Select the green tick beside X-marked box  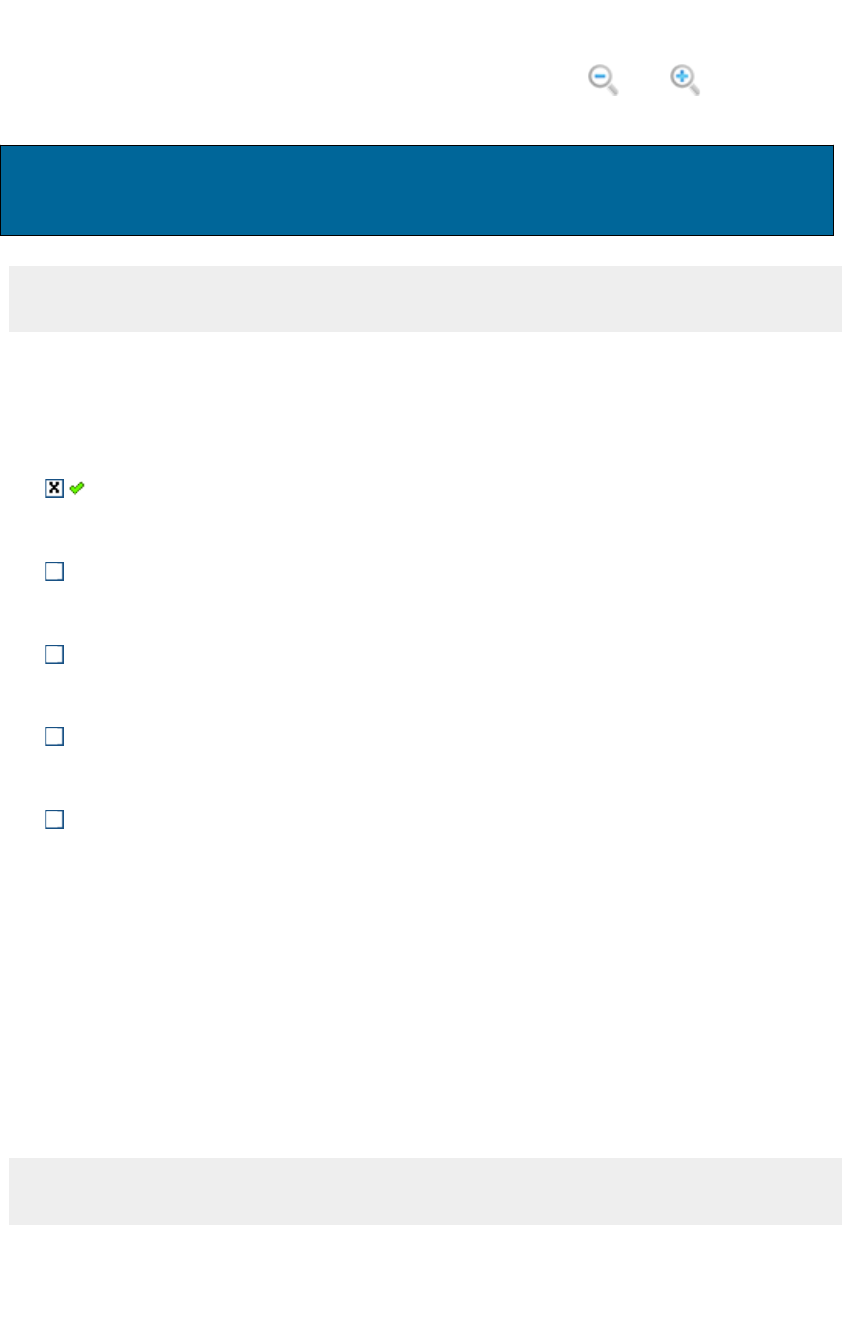77,488
